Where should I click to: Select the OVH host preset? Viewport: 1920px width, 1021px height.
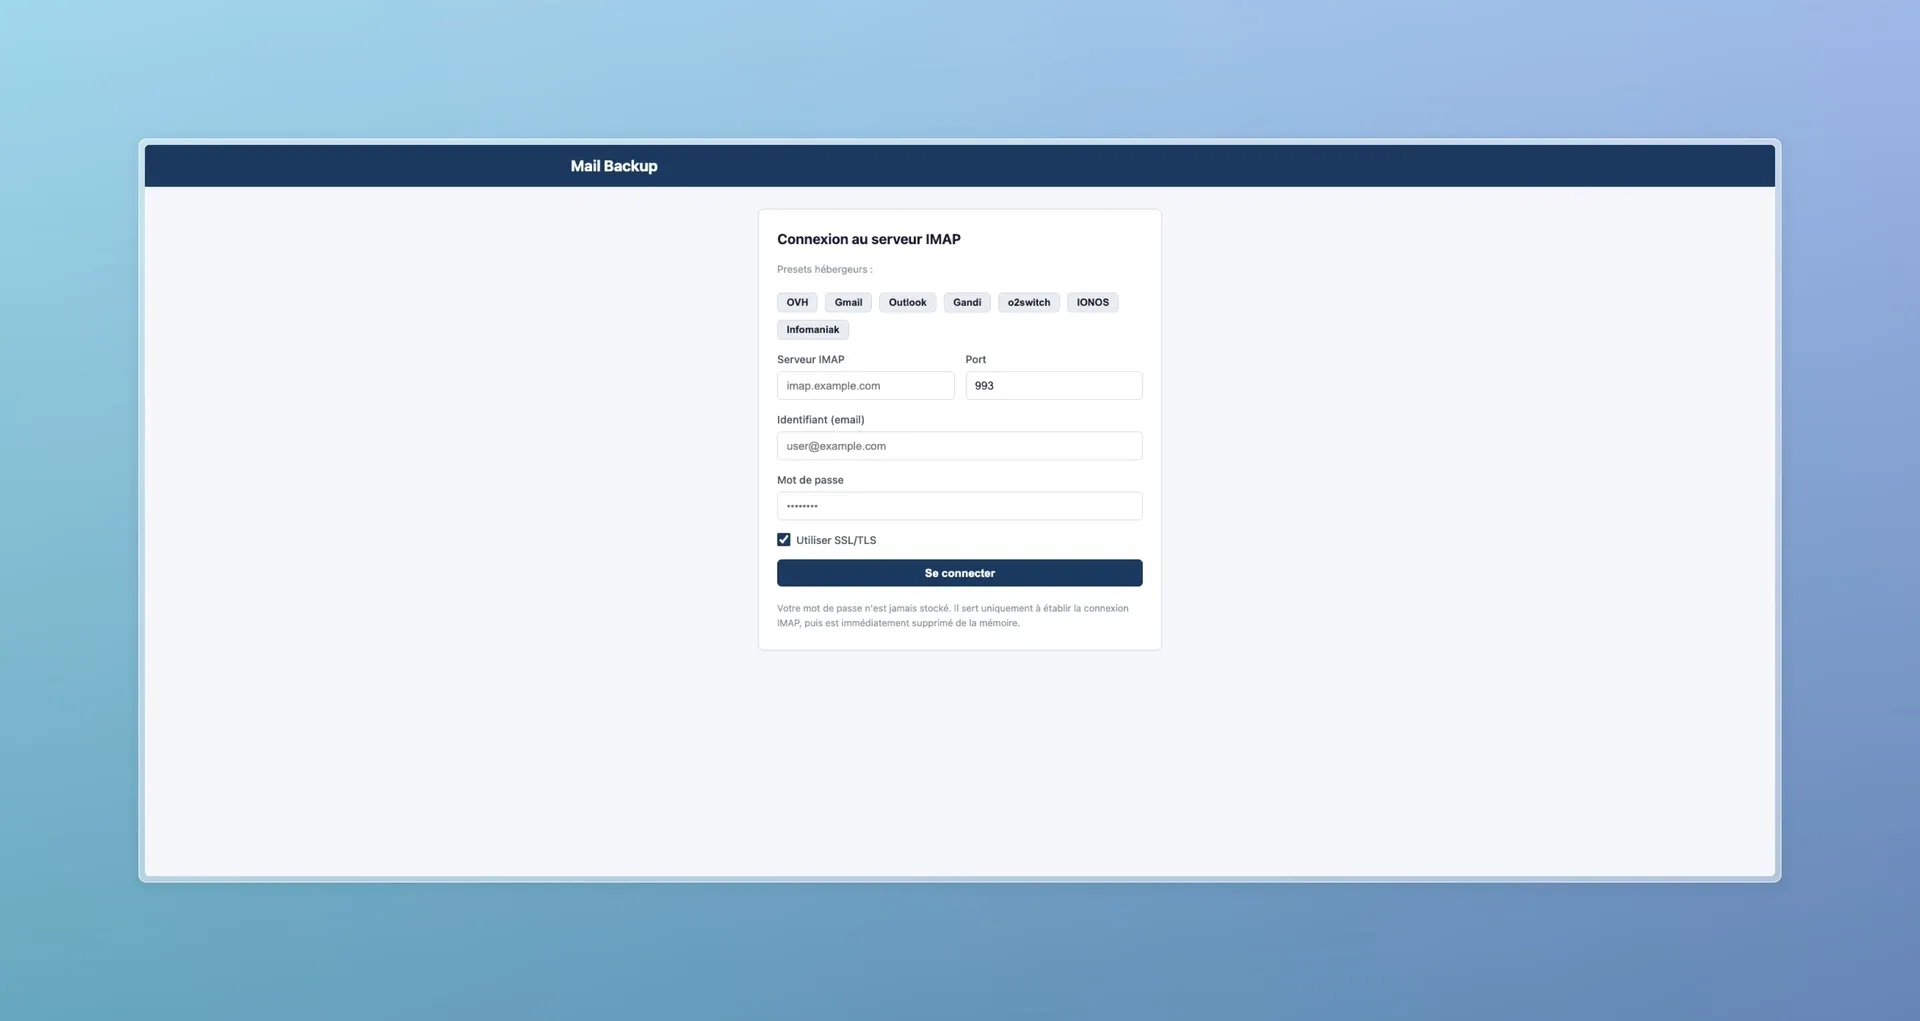click(797, 302)
